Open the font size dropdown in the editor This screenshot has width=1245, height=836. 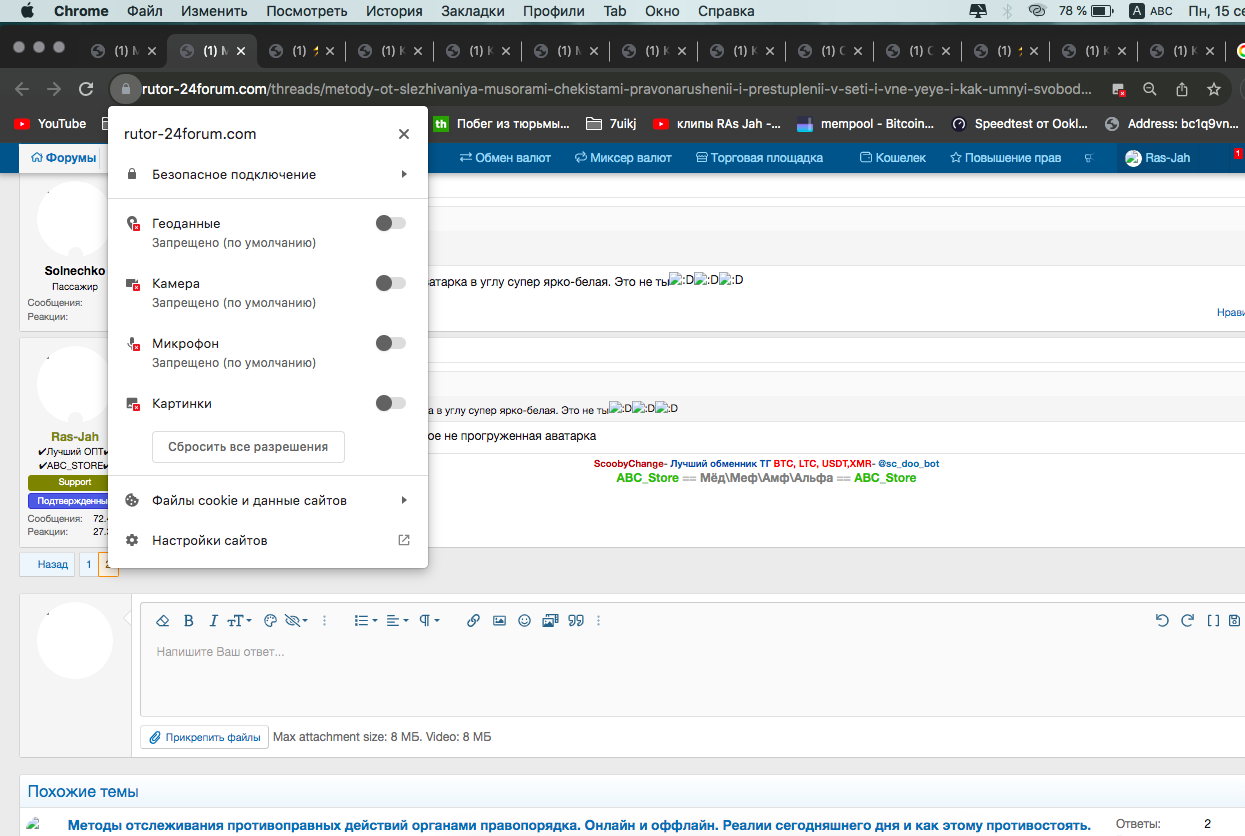click(240, 621)
